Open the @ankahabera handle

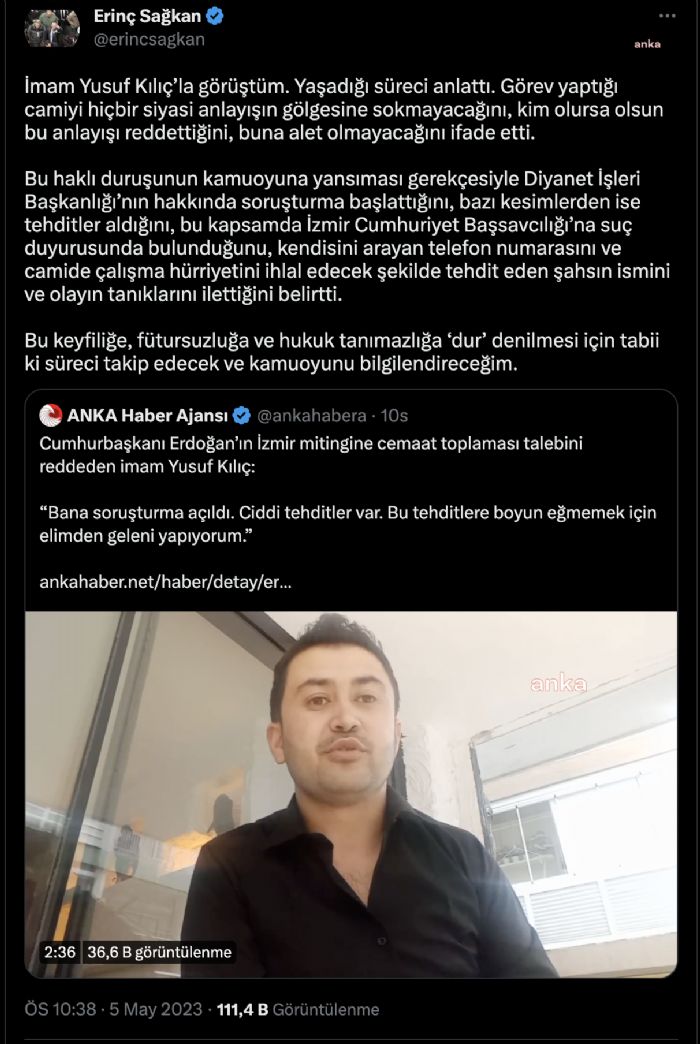[311, 415]
